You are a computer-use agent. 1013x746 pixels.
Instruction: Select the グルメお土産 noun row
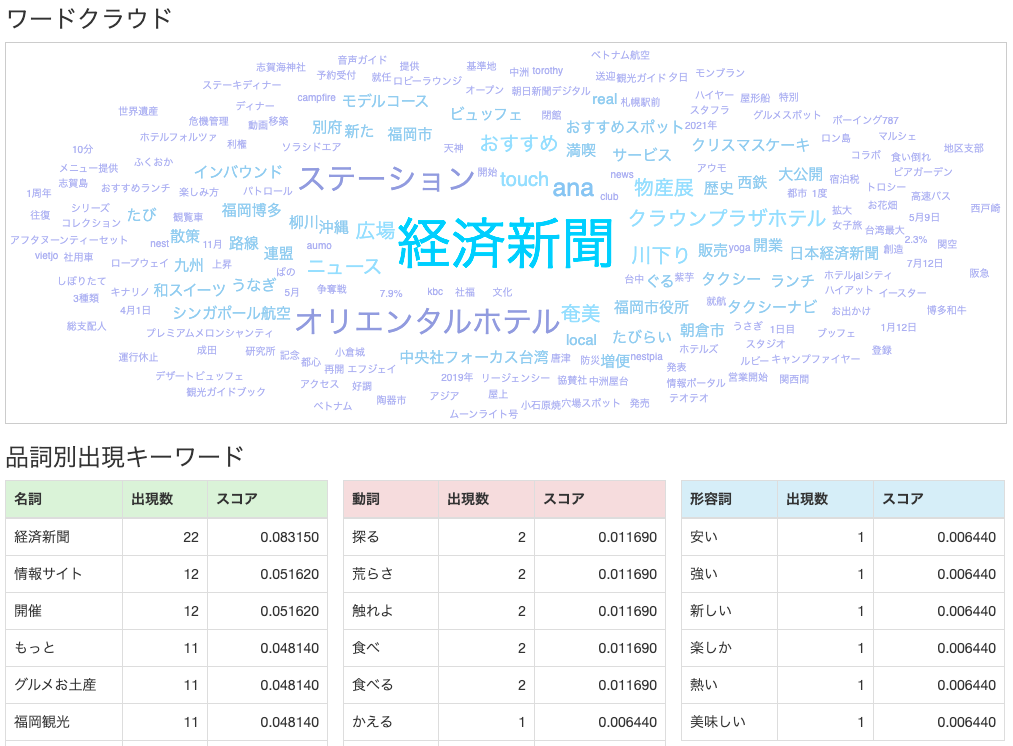coord(167,685)
